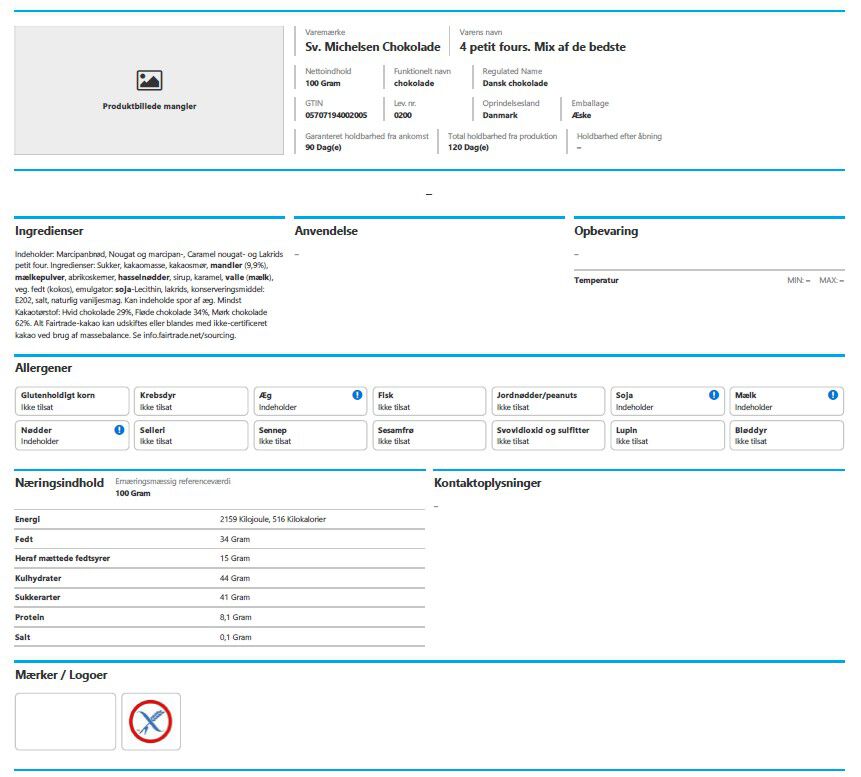The height and width of the screenshot is (777, 861).
Task: Click the missing product image placeholder icon
Action: click(x=149, y=80)
